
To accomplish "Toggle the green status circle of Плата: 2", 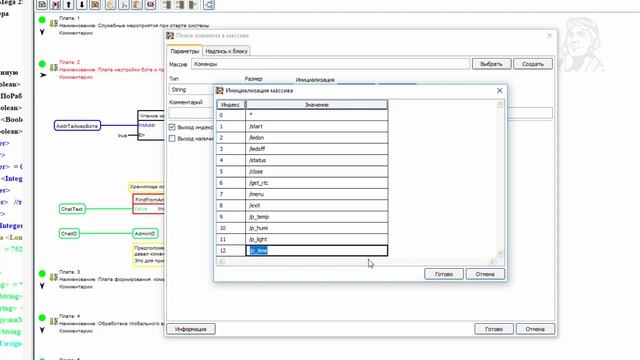I will [42, 64].
